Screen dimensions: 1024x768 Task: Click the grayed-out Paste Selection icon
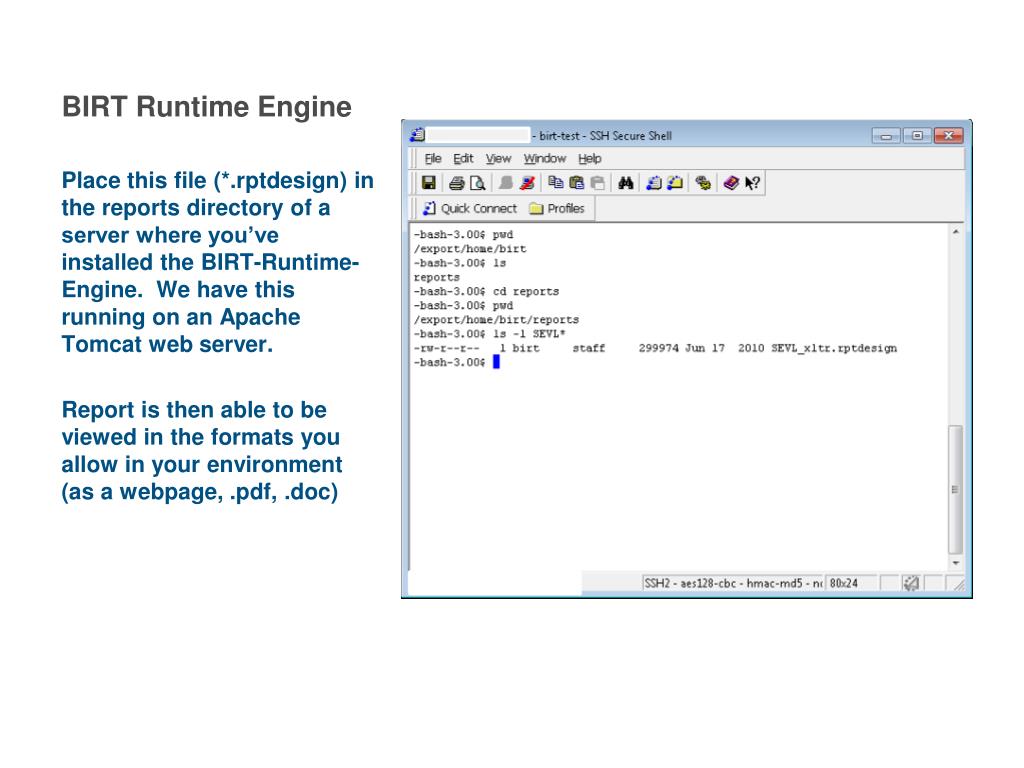click(x=598, y=184)
